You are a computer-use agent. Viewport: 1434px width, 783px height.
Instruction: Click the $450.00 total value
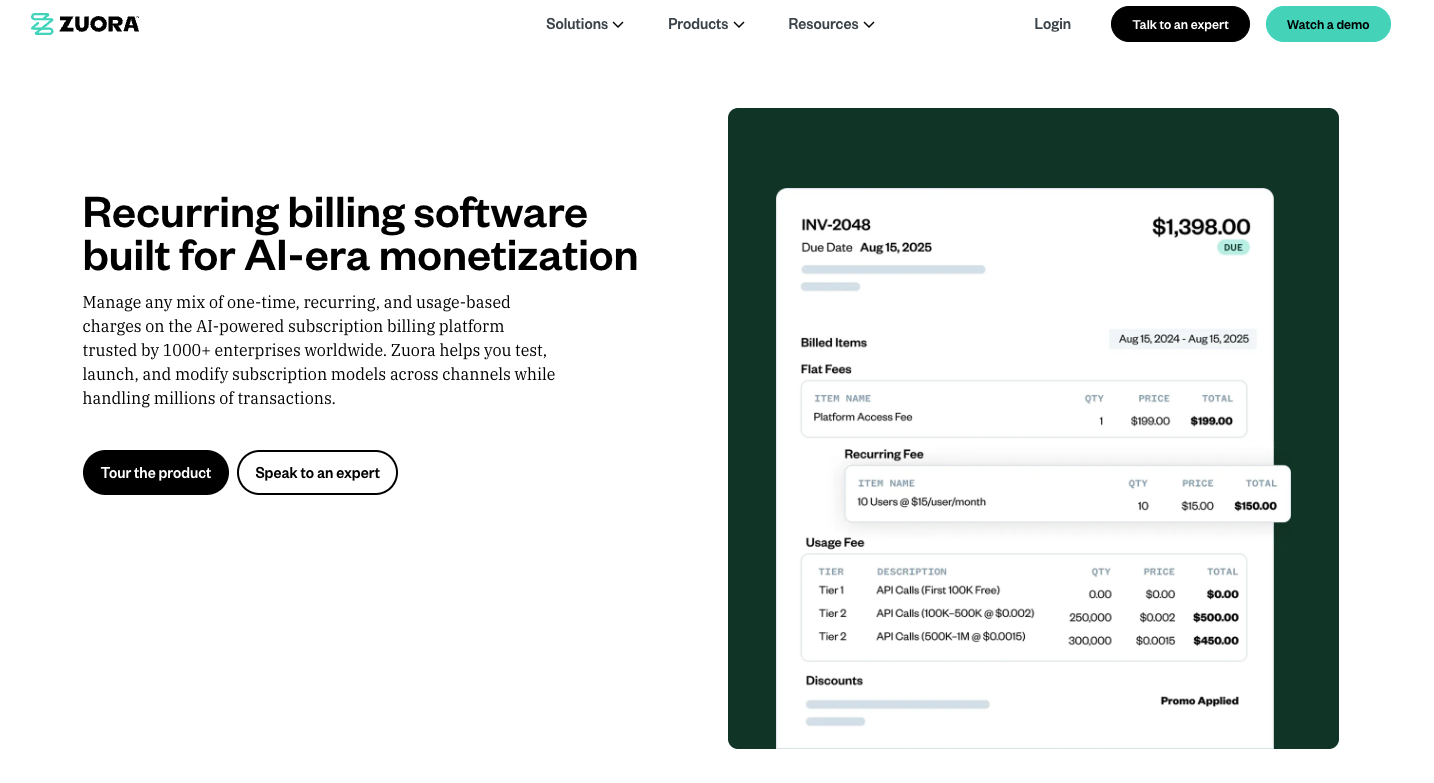1216,640
